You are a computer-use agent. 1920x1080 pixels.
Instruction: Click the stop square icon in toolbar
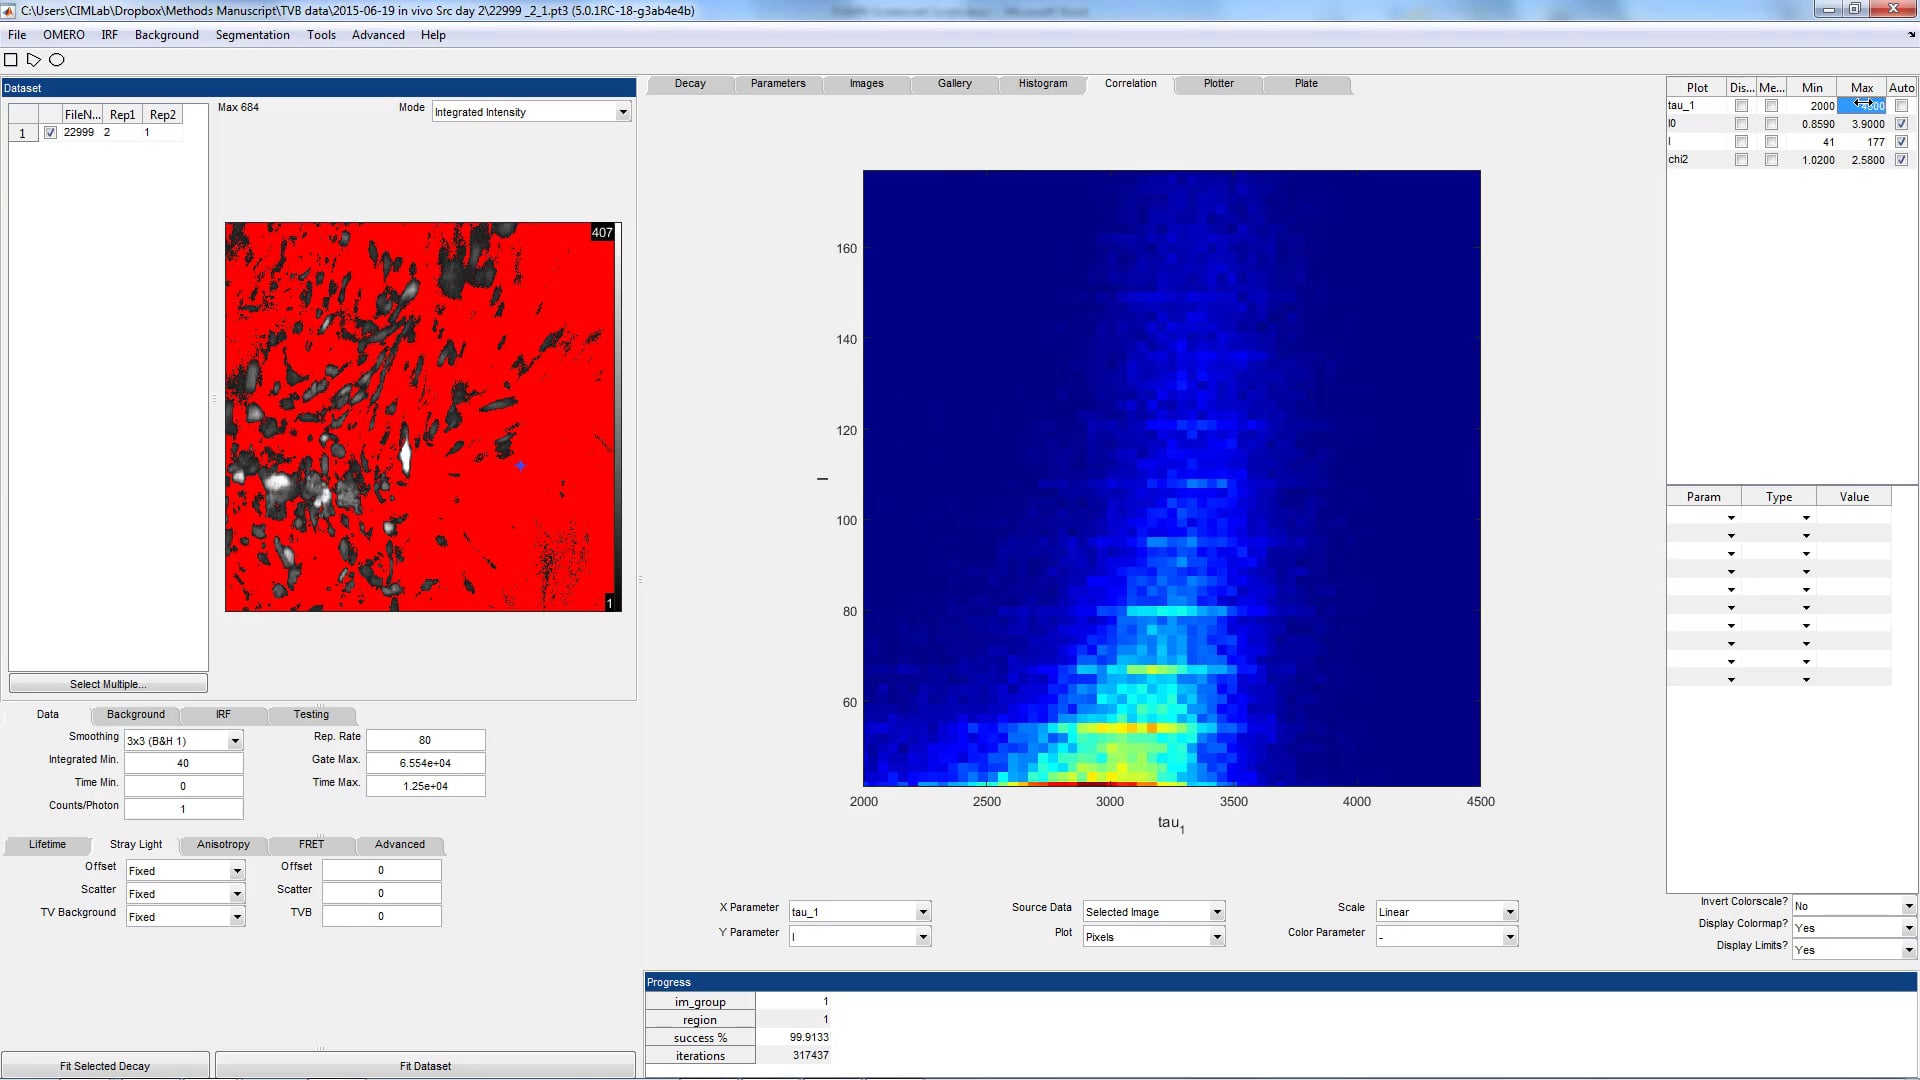tap(11, 60)
